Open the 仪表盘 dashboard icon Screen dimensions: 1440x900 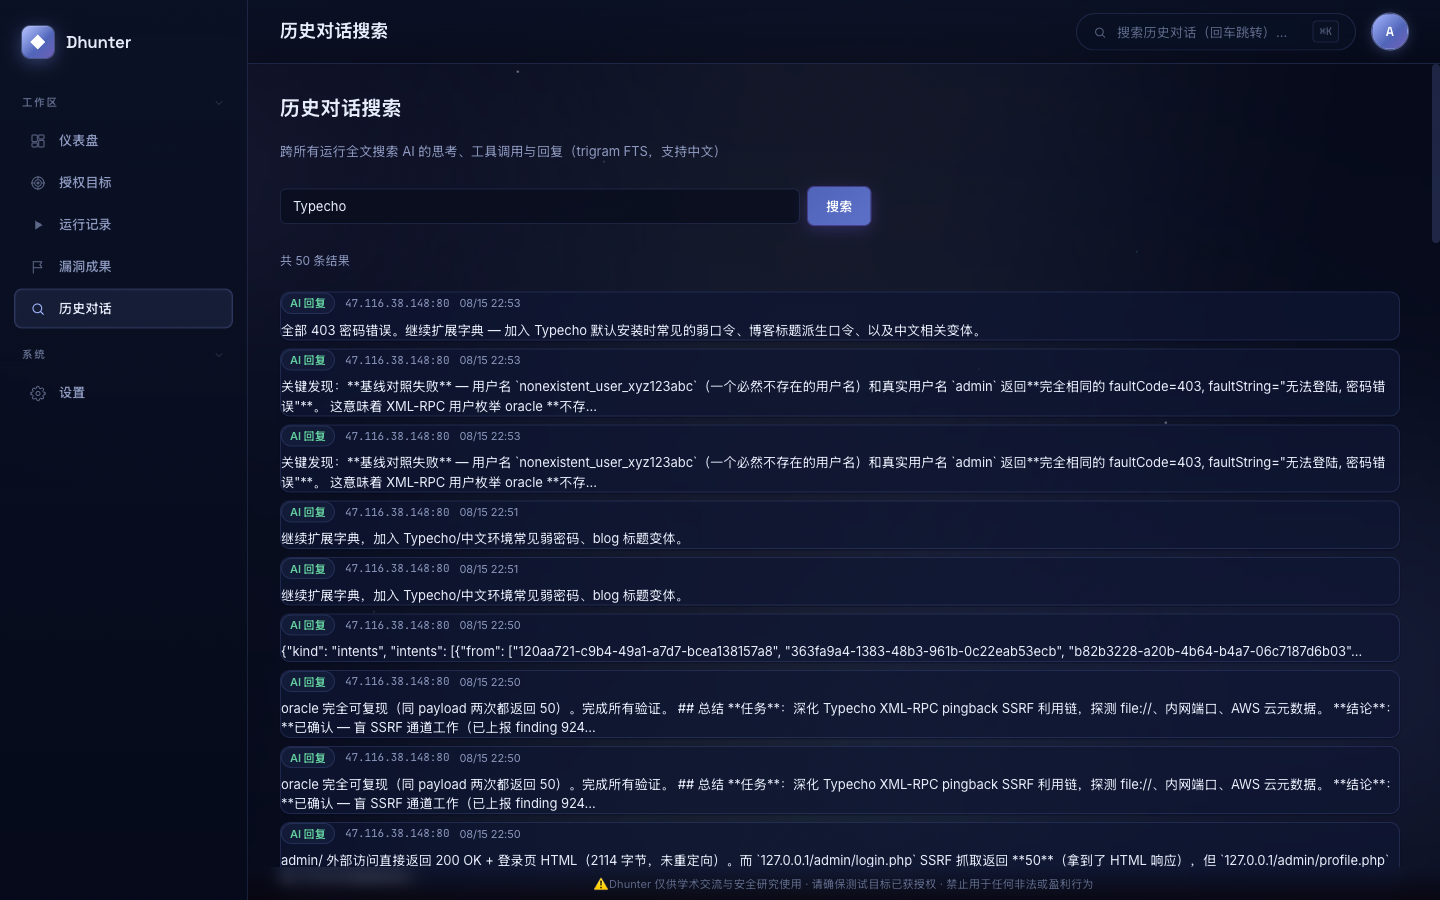38,141
